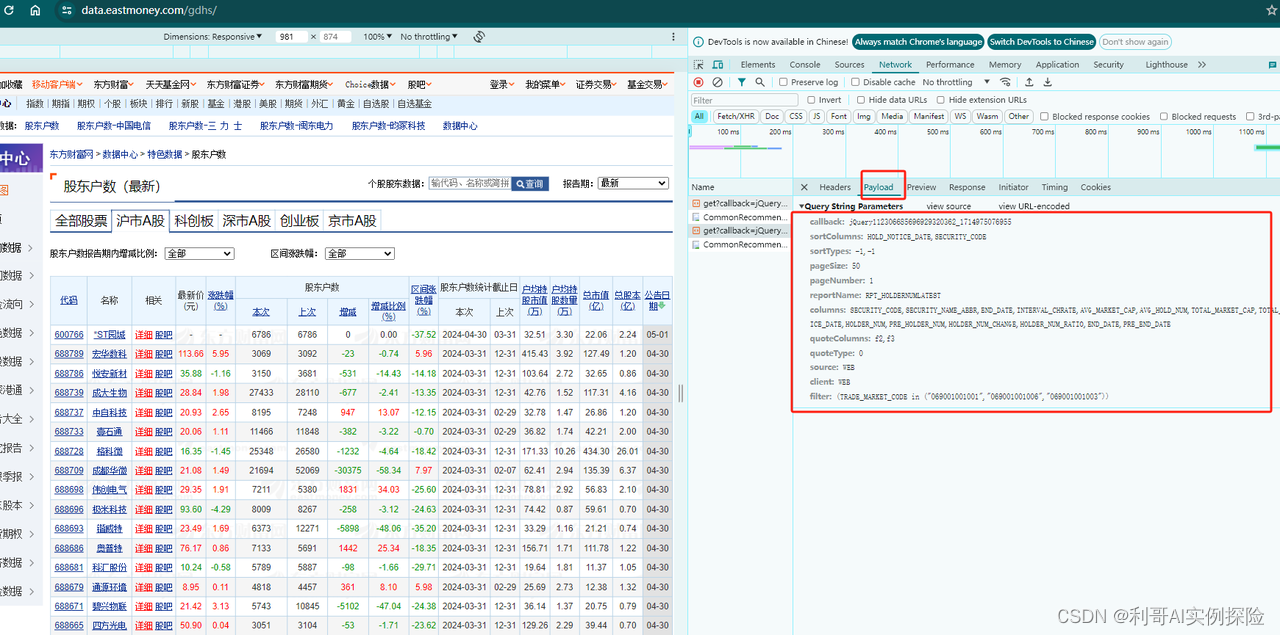This screenshot has width=1280, height=635.
Task: Open stock code 600766 link
Action: pos(69,335)
